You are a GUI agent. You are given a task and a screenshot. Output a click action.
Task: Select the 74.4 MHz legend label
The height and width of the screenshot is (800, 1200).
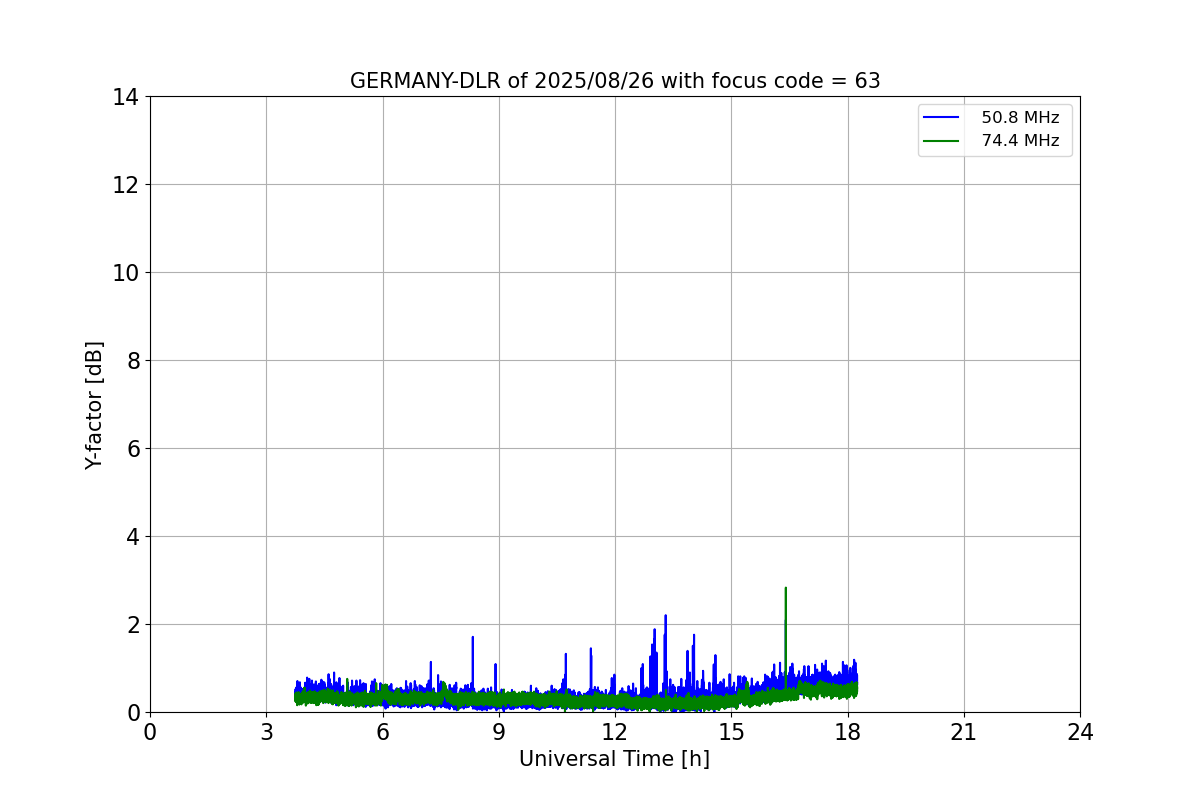pyautogui.click(x=1020, y=141)
